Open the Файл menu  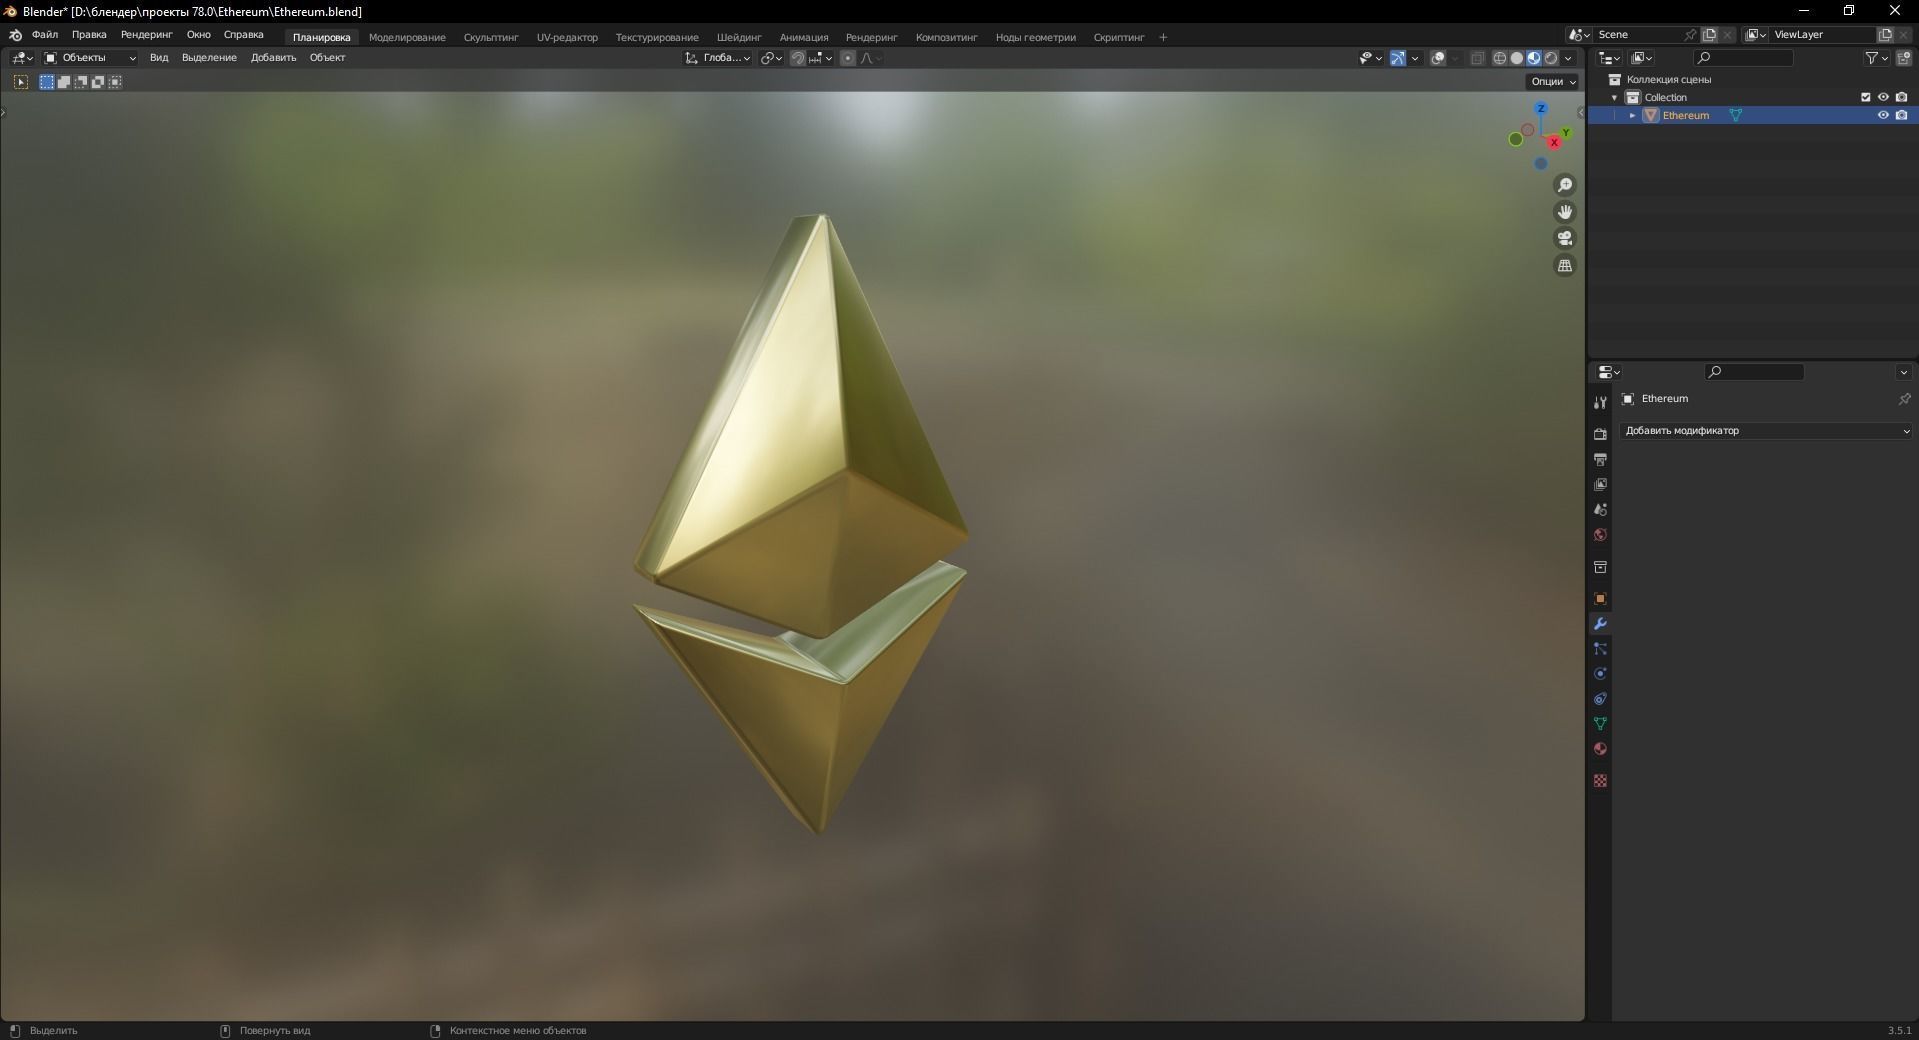click(x=45, y=35)
